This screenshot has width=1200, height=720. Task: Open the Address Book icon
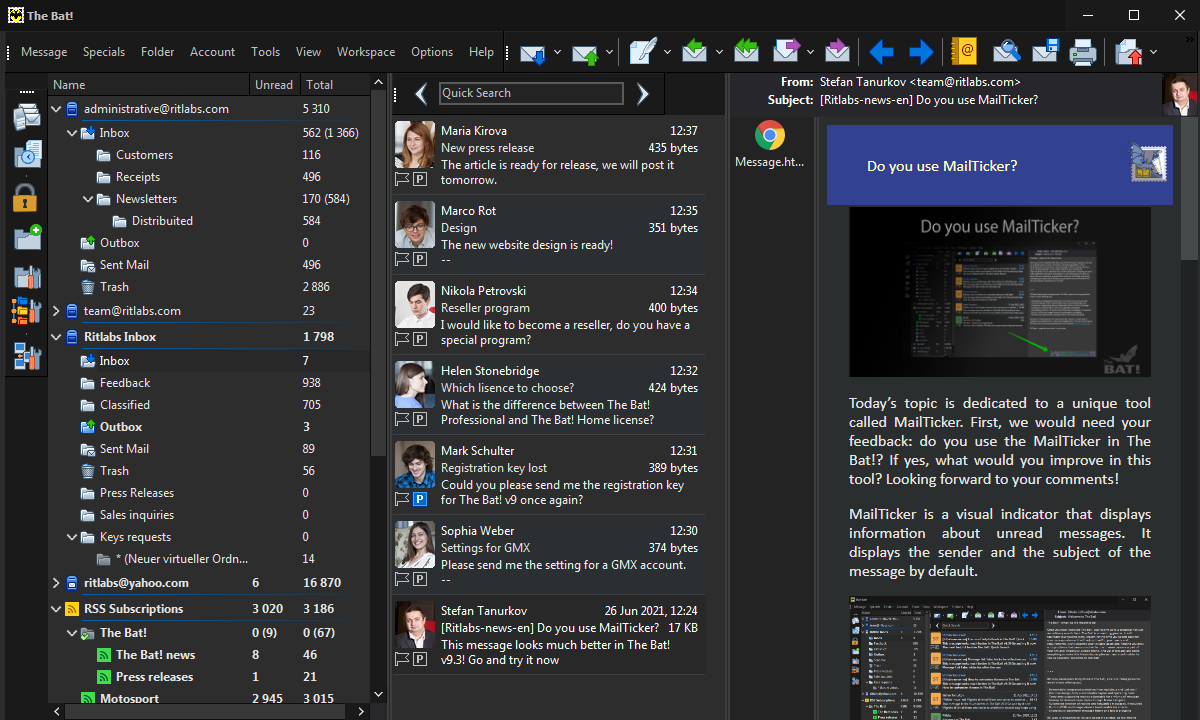[x=964, y=51]
